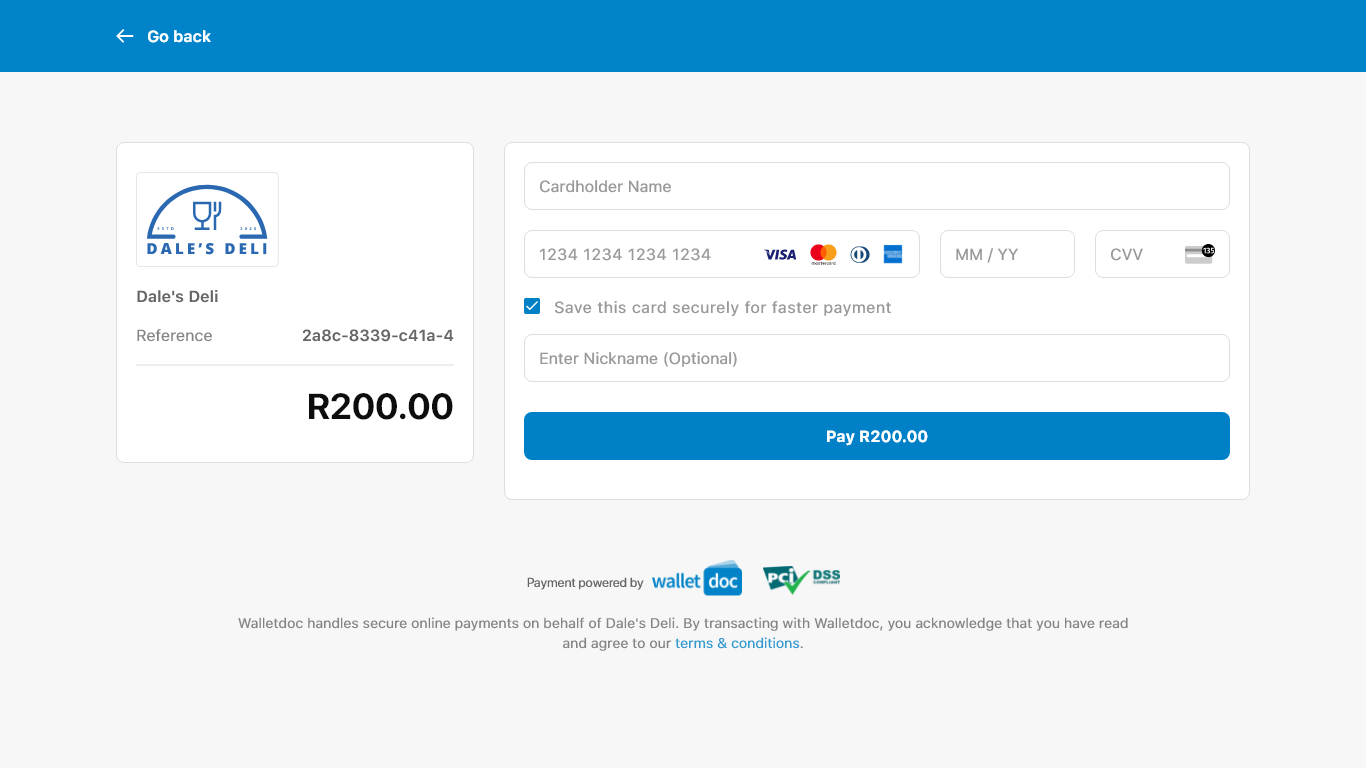Click the PCI DSS compliance badge
Viewport: 1366px width, 768px height.
tap(801, 579)
